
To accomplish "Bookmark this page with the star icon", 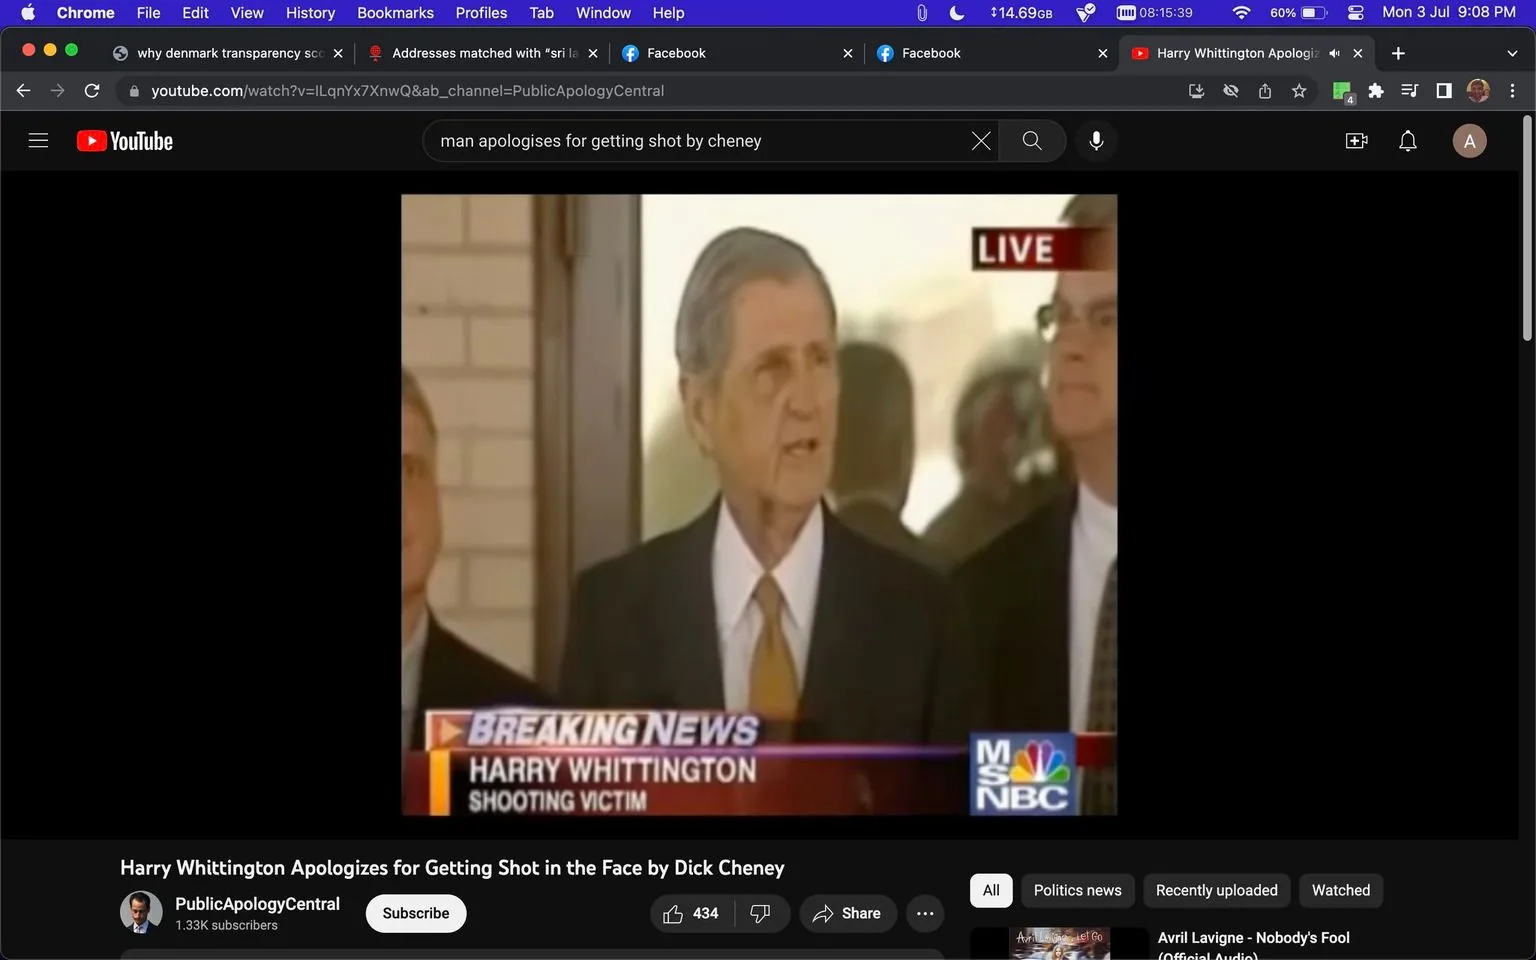I will [1298, 90].
